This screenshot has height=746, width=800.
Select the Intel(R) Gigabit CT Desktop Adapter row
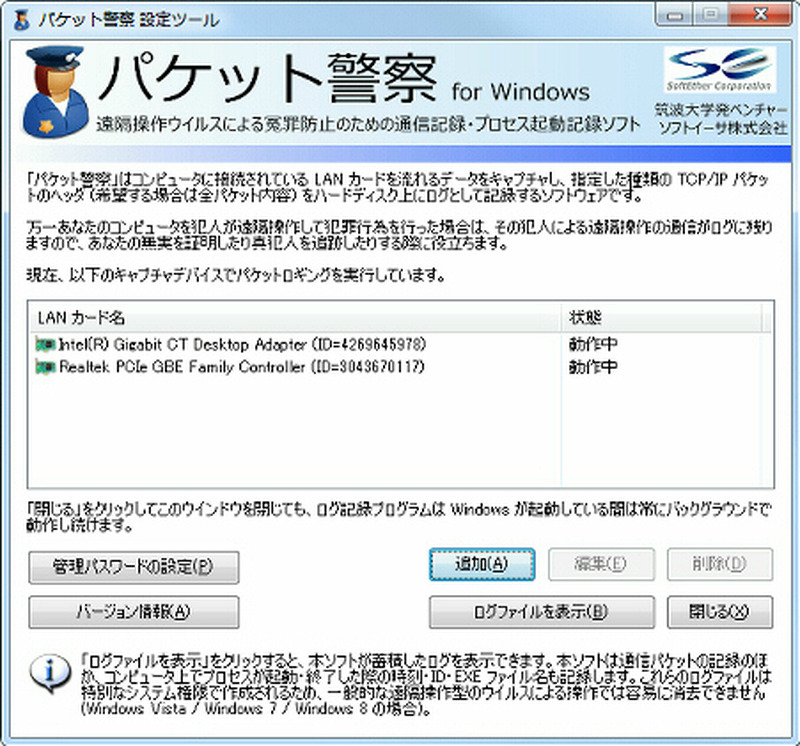coord(241,344)
